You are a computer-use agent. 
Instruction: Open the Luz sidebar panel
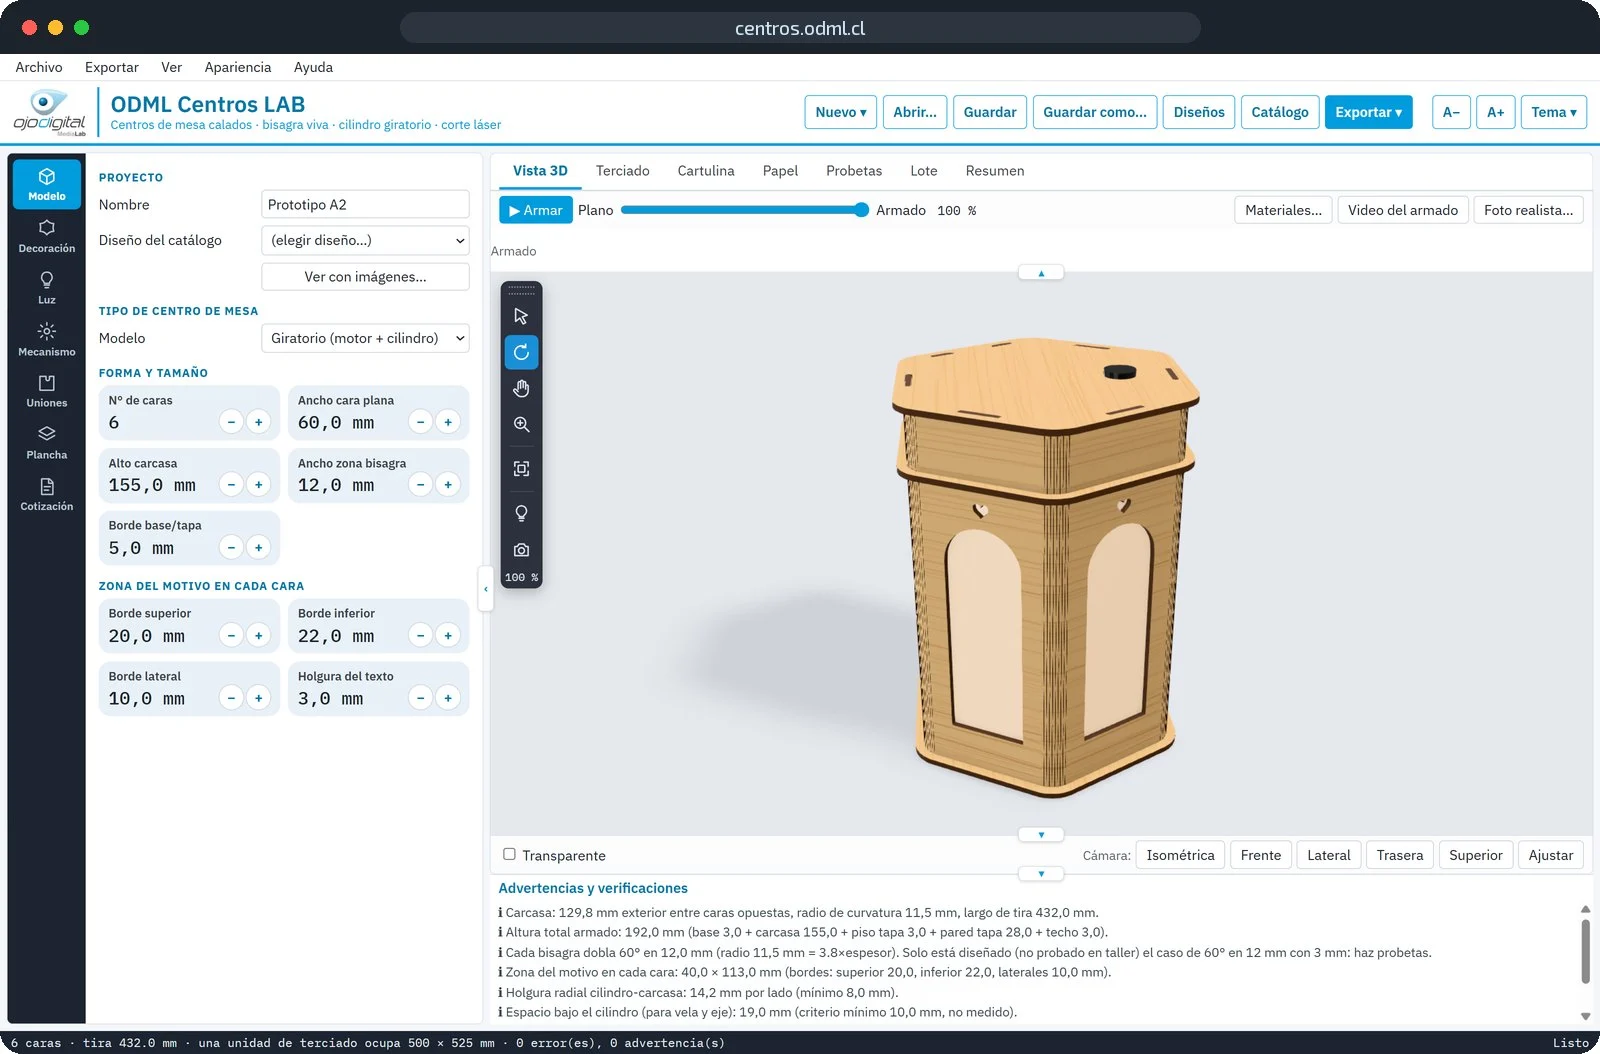[47, 288]
